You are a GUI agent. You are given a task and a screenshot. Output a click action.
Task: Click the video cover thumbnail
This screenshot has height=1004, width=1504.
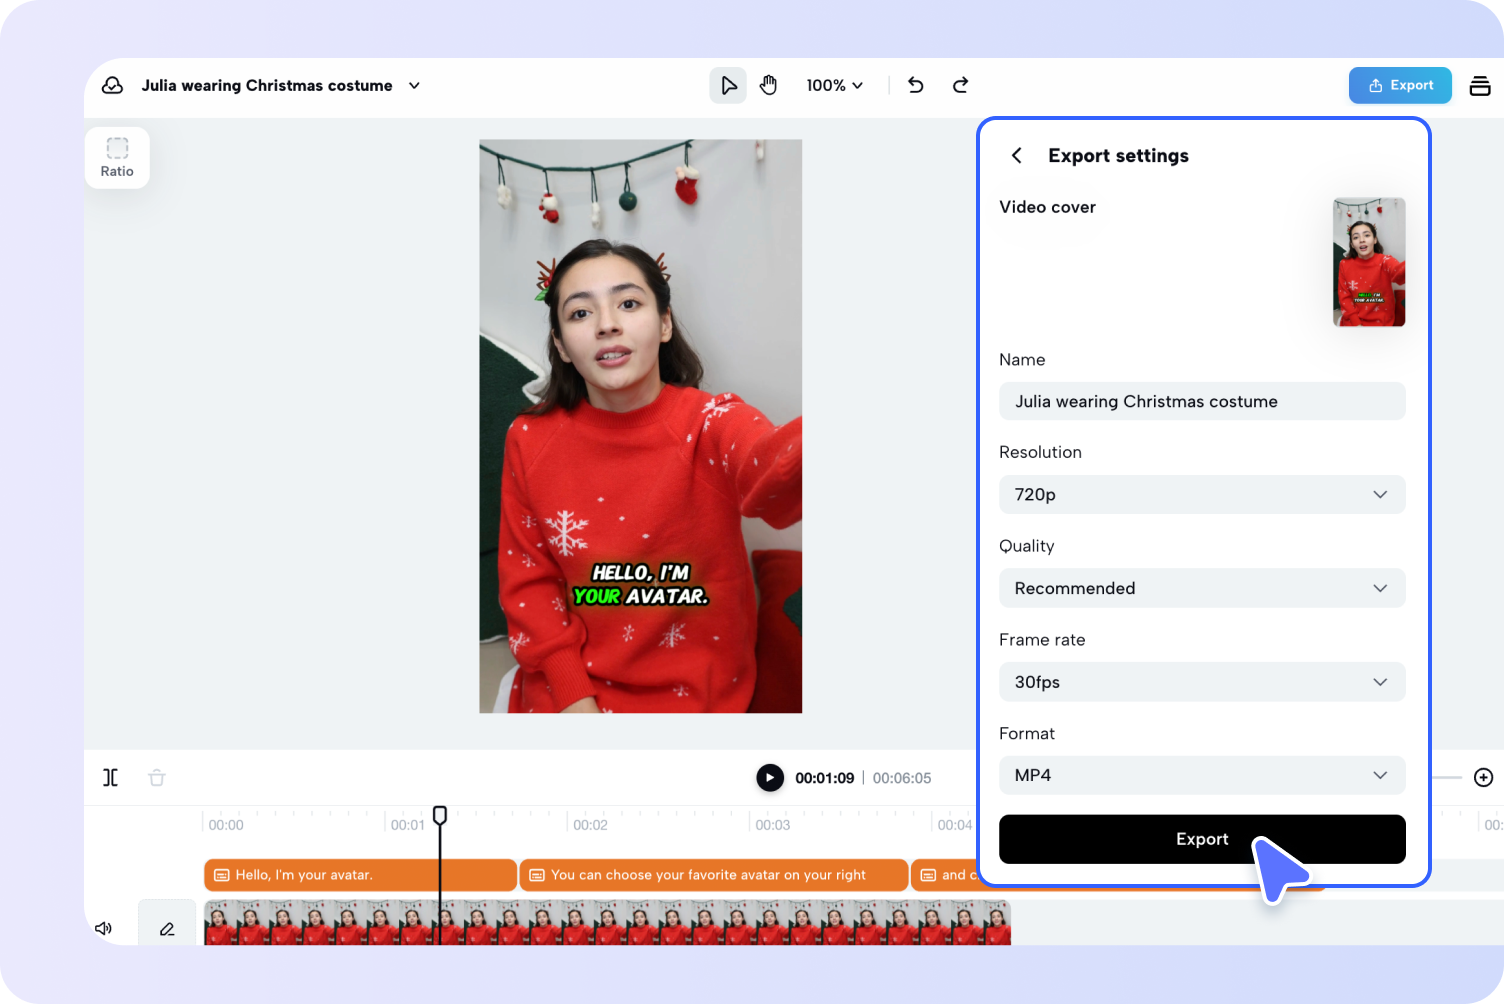[1369, 262]
